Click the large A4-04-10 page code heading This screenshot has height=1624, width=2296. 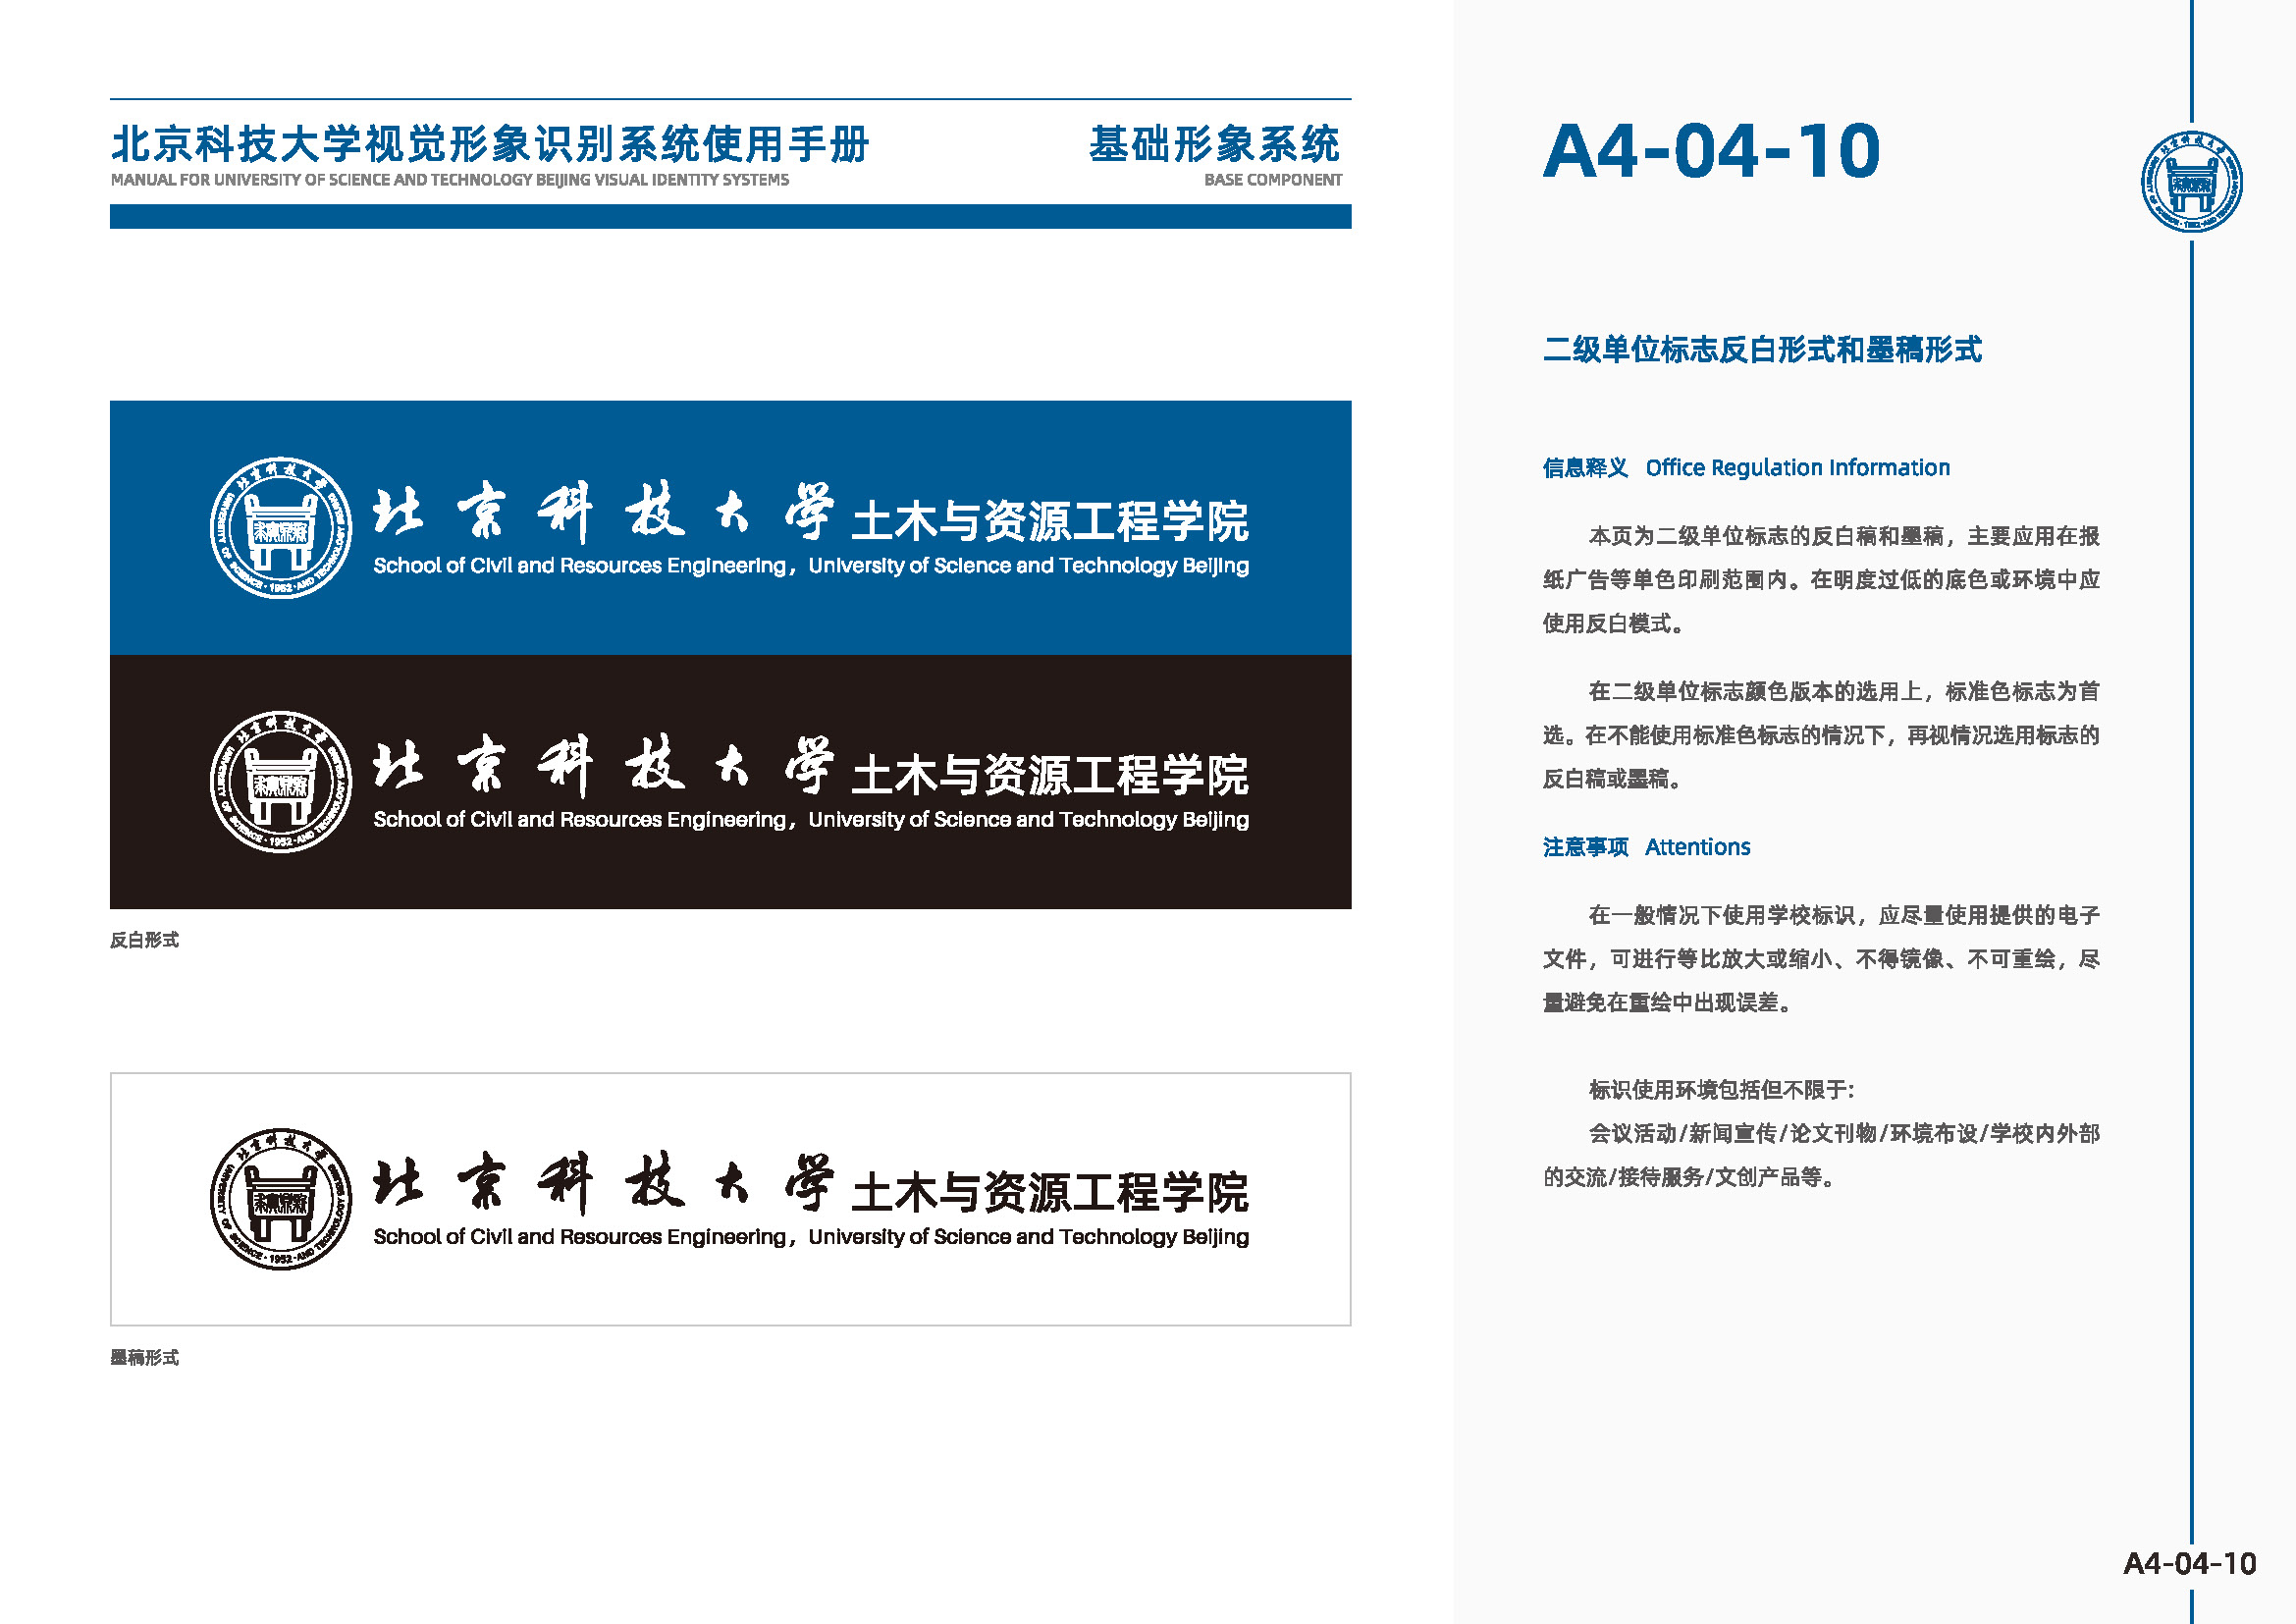[x=1711, y=151]
